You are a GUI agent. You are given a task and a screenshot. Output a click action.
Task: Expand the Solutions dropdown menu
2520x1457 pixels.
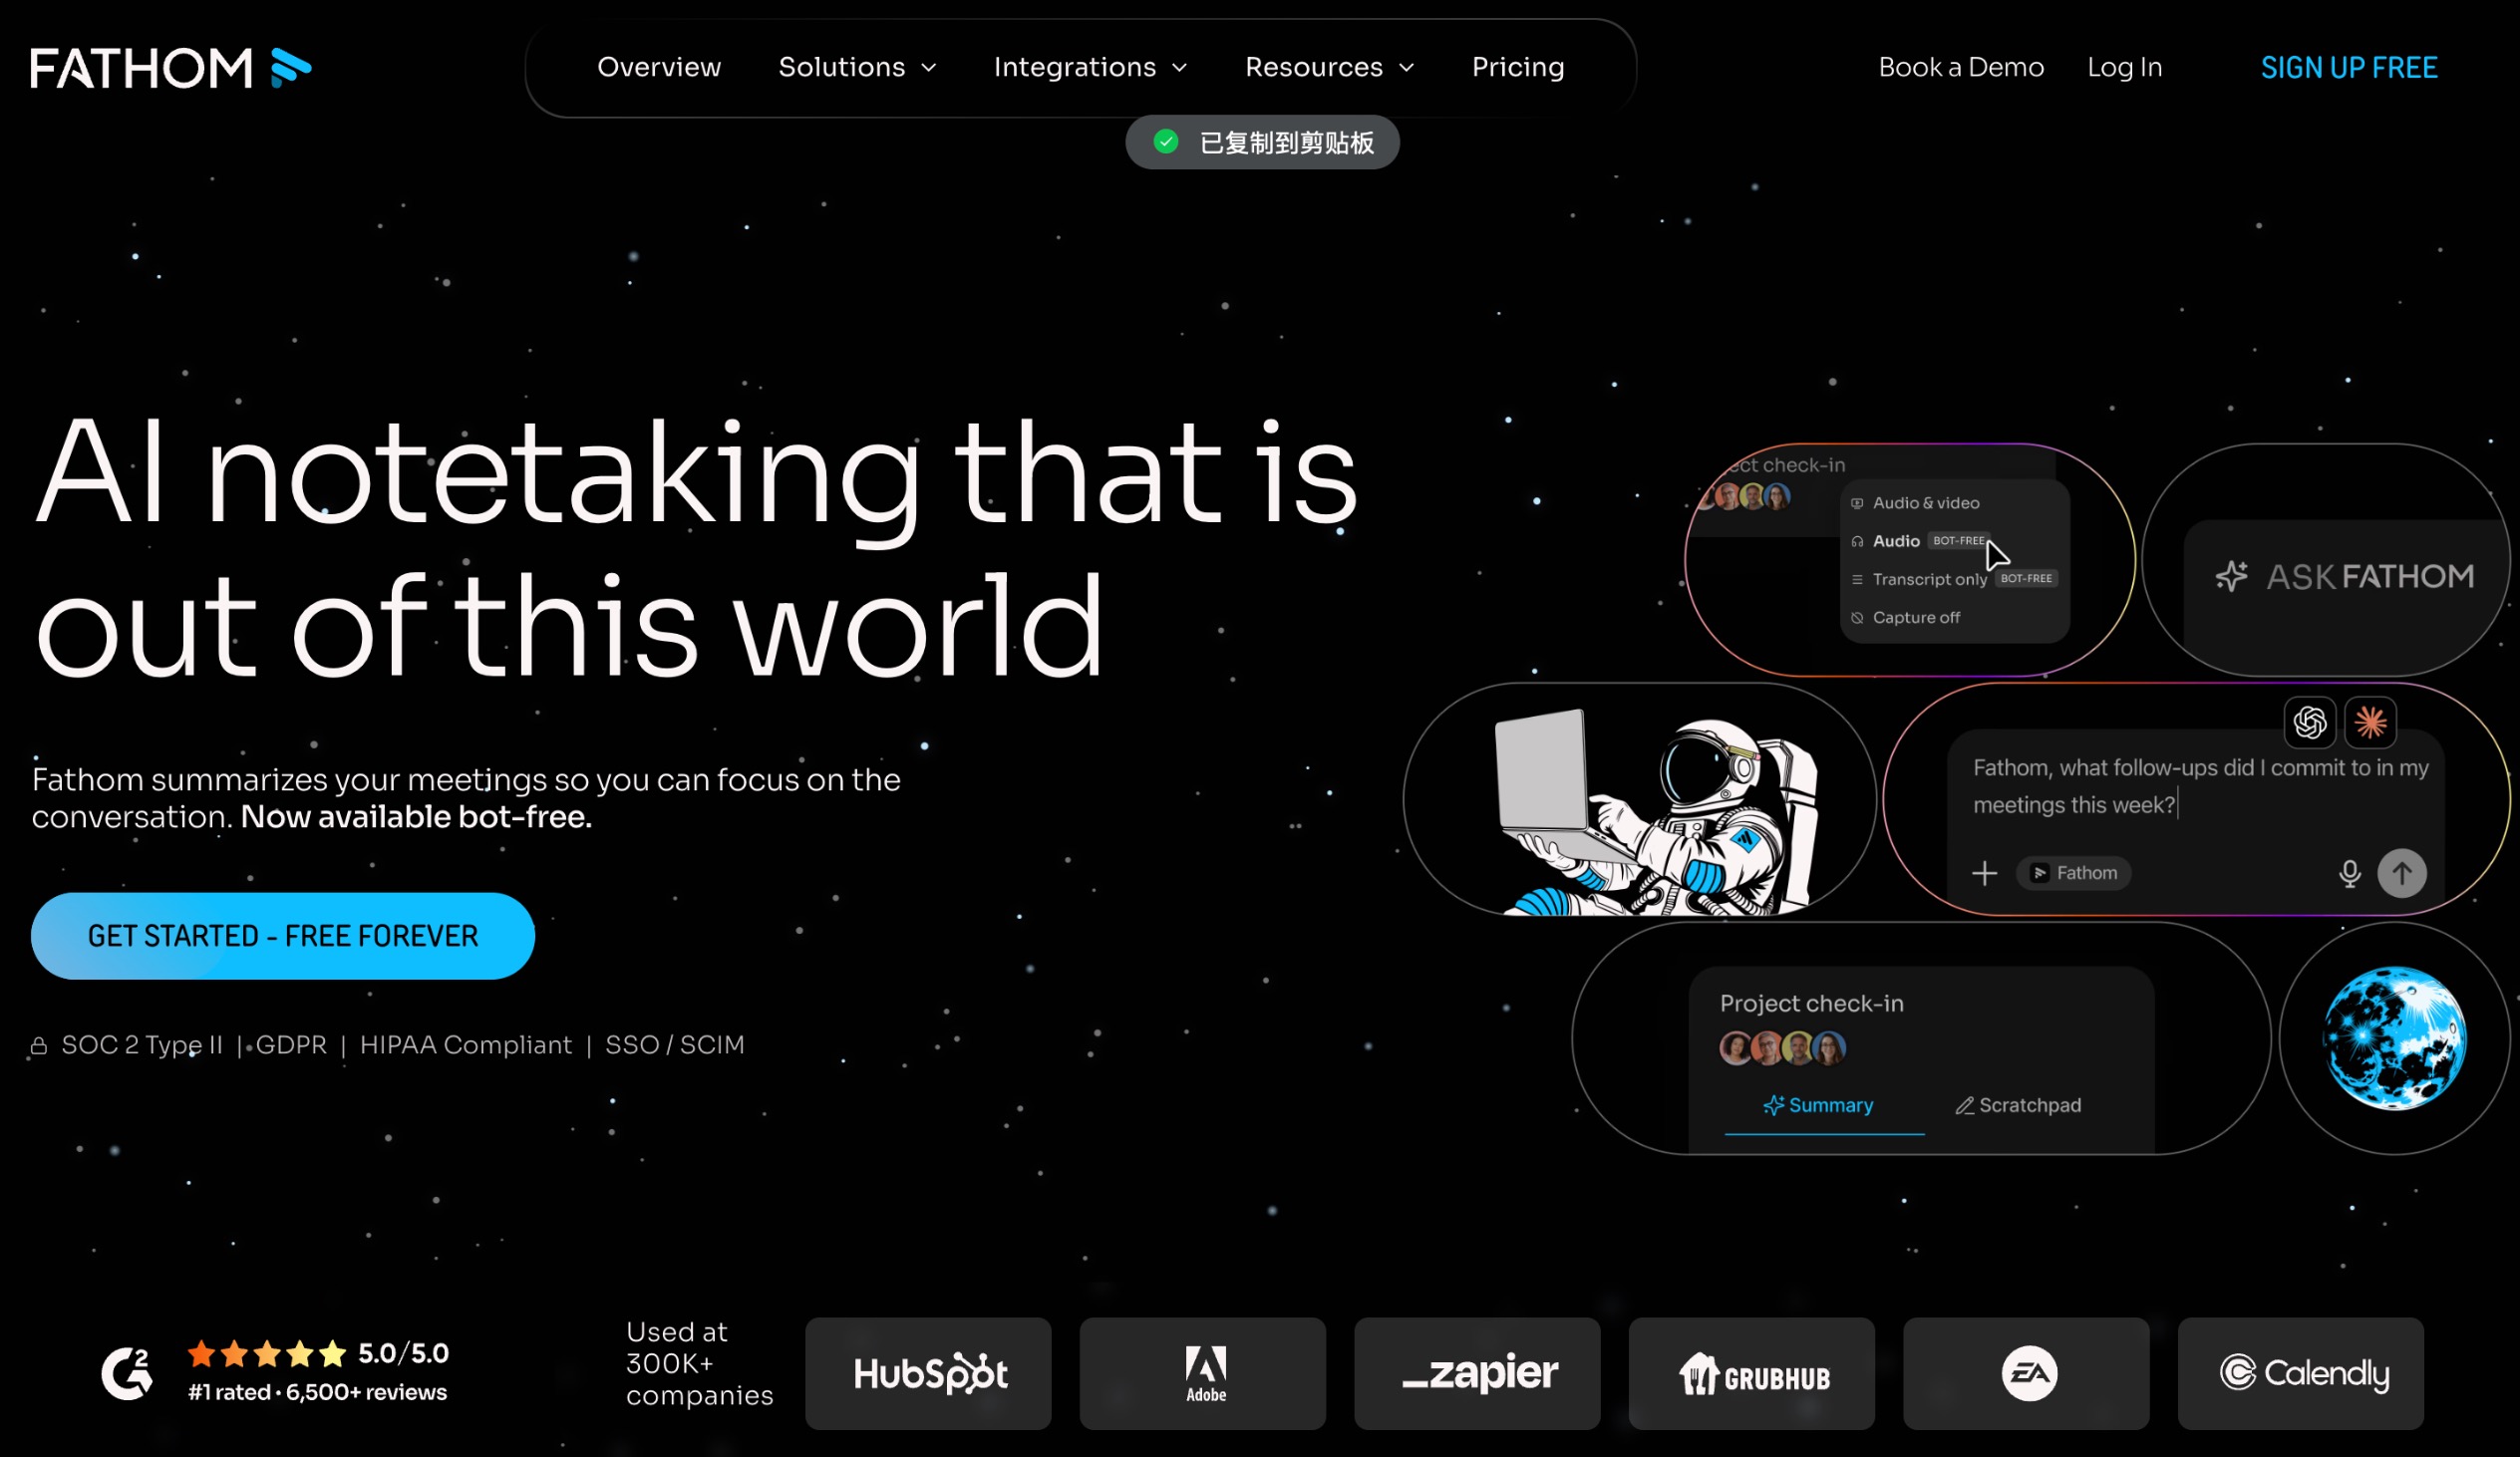857,67
